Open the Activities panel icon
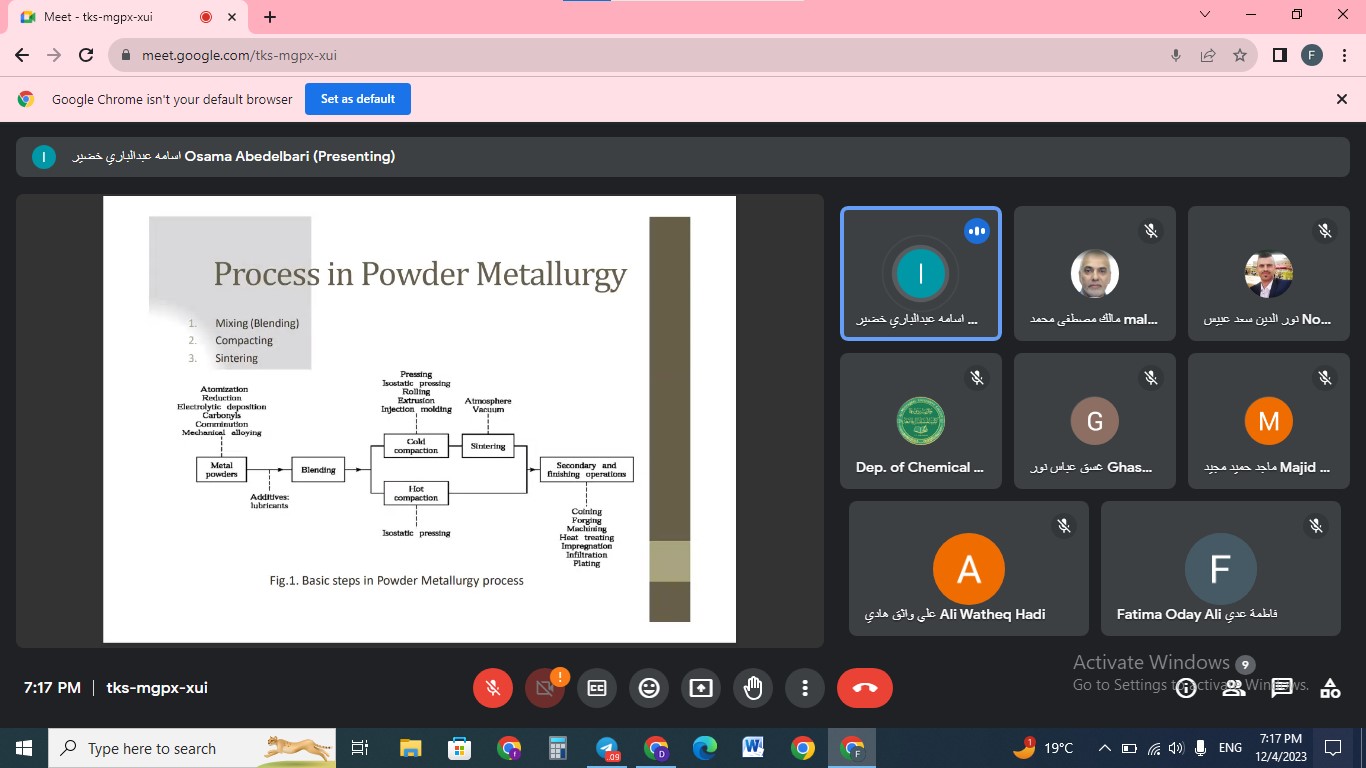The image size is (1366, 768). tap(1330, 688)
